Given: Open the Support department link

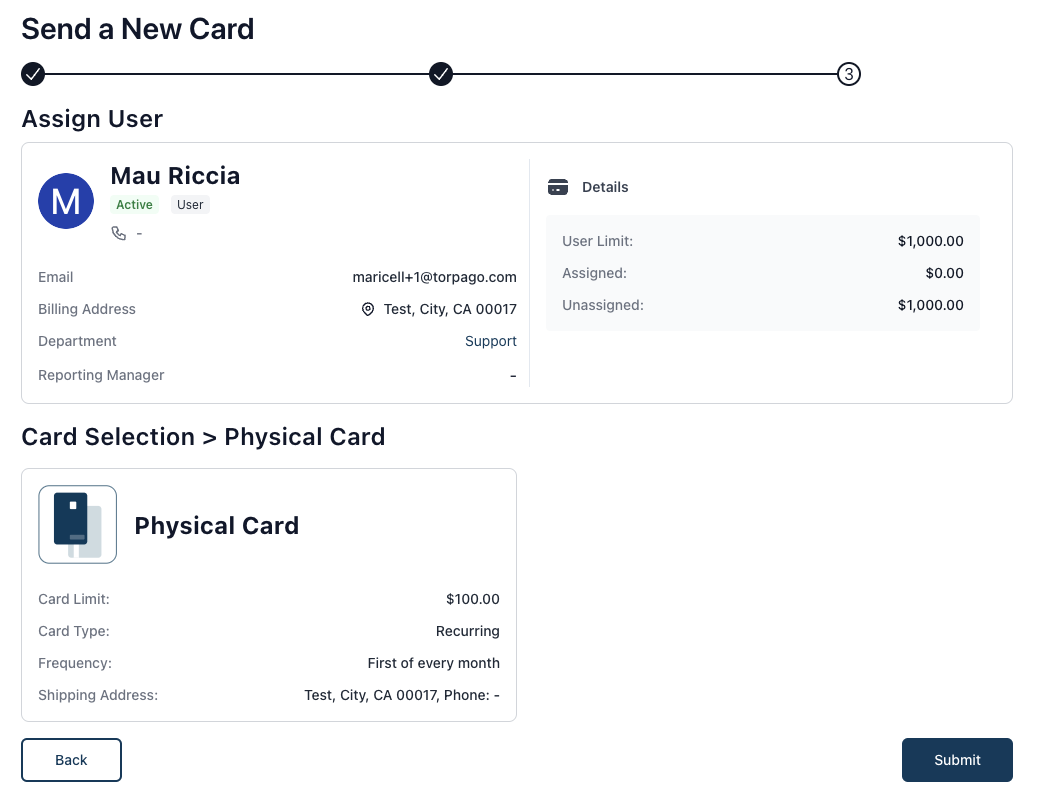Looking at the screenshot, I should pyautogui.click(x=490, y=341).
